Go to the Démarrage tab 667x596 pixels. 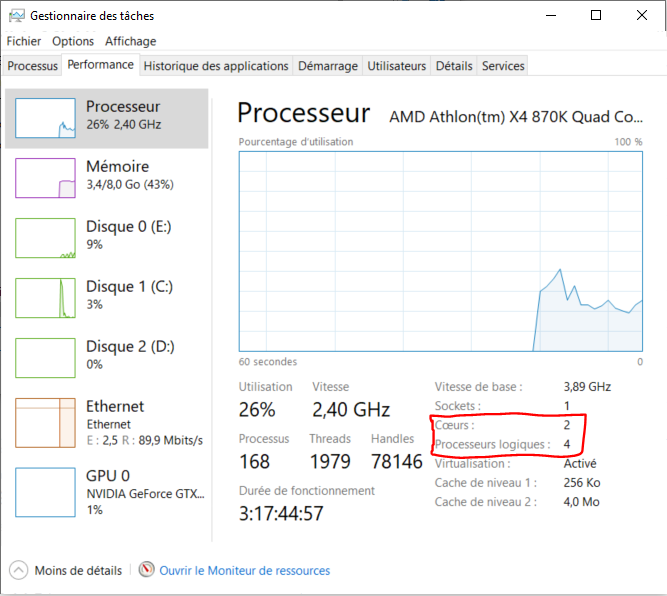(328, 66)
